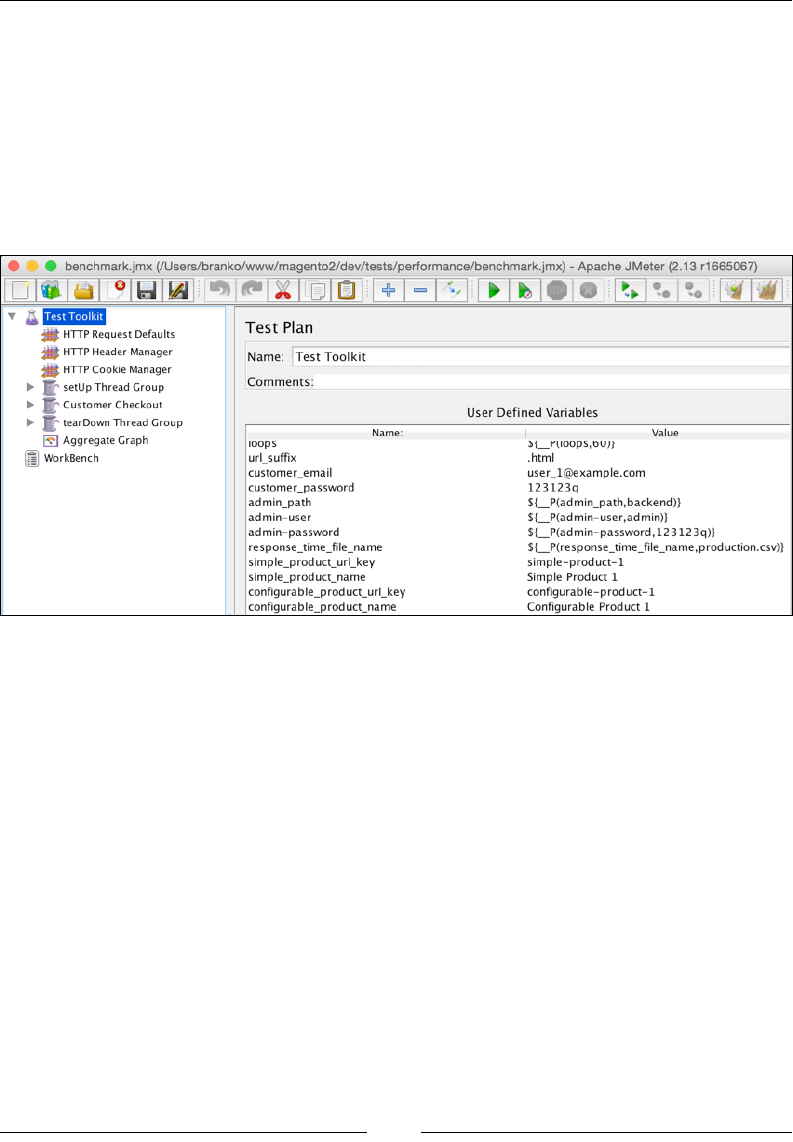The image size is (793, 1142).
Task: Click the Value column header
Action: click(x=658, y=433)
